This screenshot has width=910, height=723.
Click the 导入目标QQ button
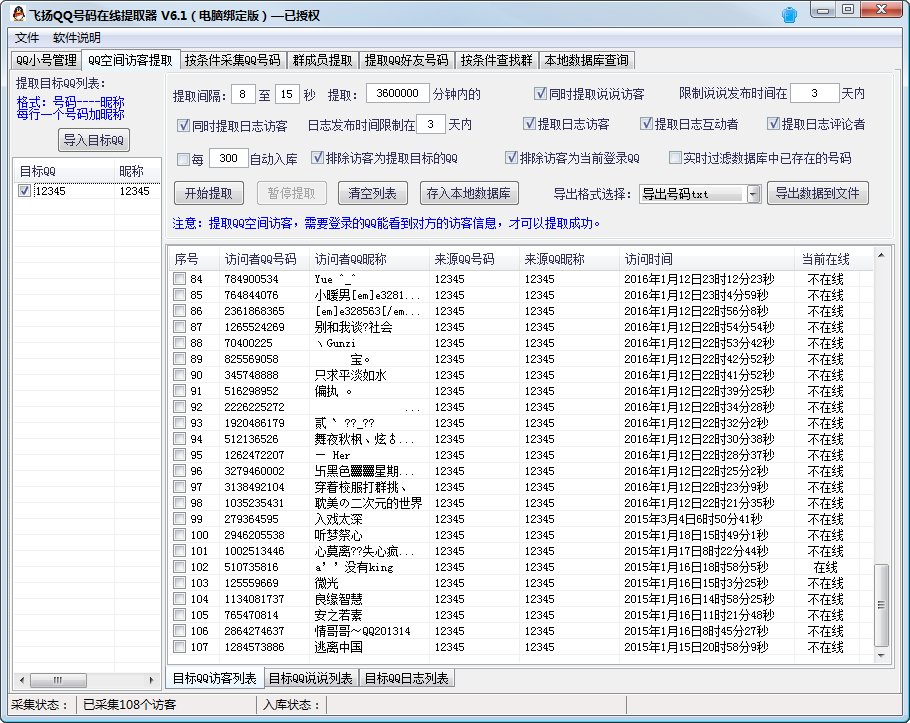click(x=93, y=140)
